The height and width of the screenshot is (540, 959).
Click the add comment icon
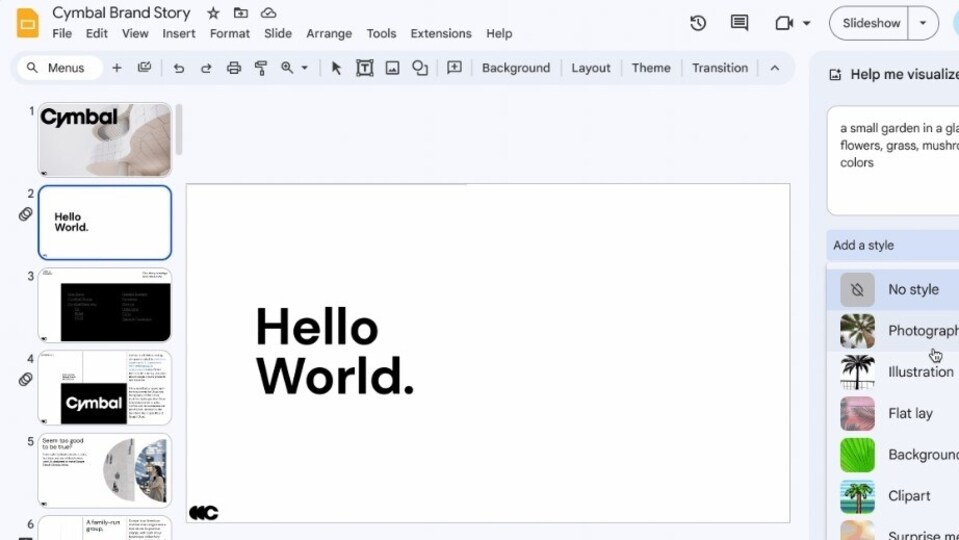pos(454,67)
